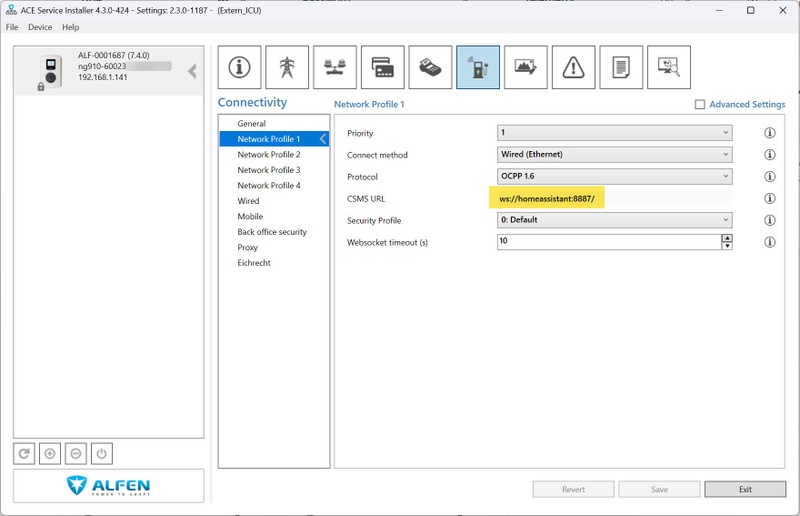Show info for Priority setting

770,133
